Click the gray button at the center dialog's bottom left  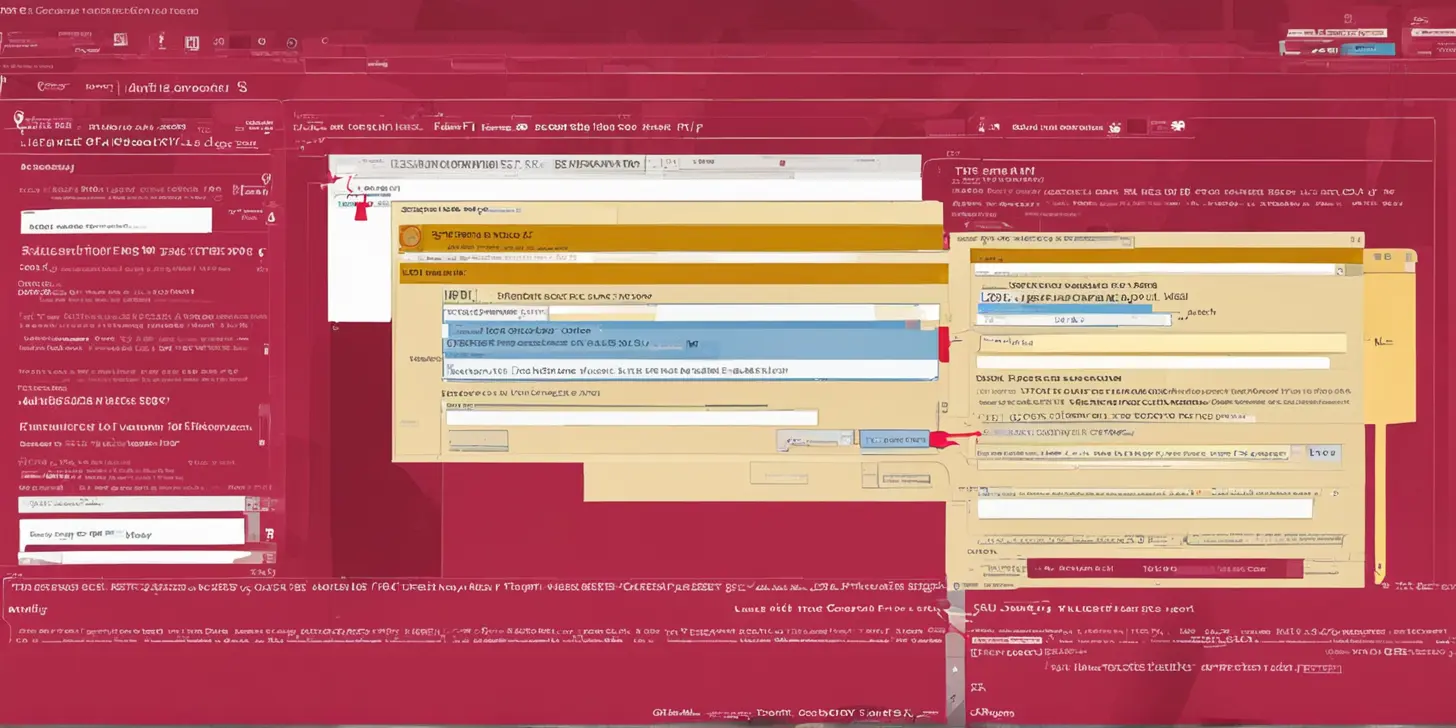(x=477, y=440)
